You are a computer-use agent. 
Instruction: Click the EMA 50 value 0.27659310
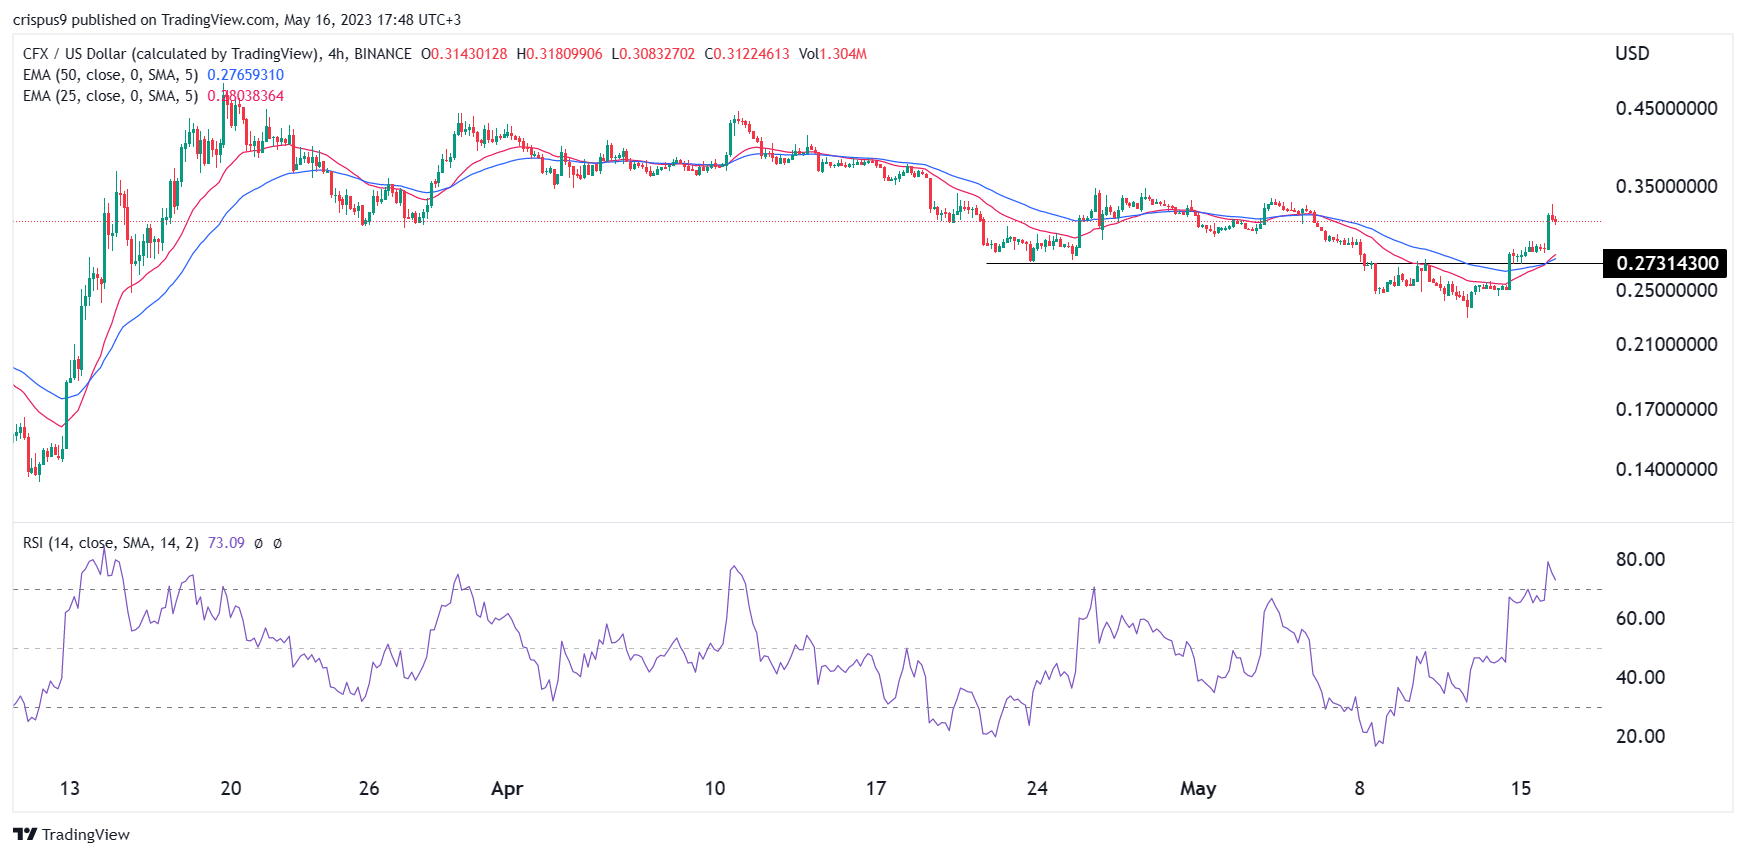coord(246,75)
